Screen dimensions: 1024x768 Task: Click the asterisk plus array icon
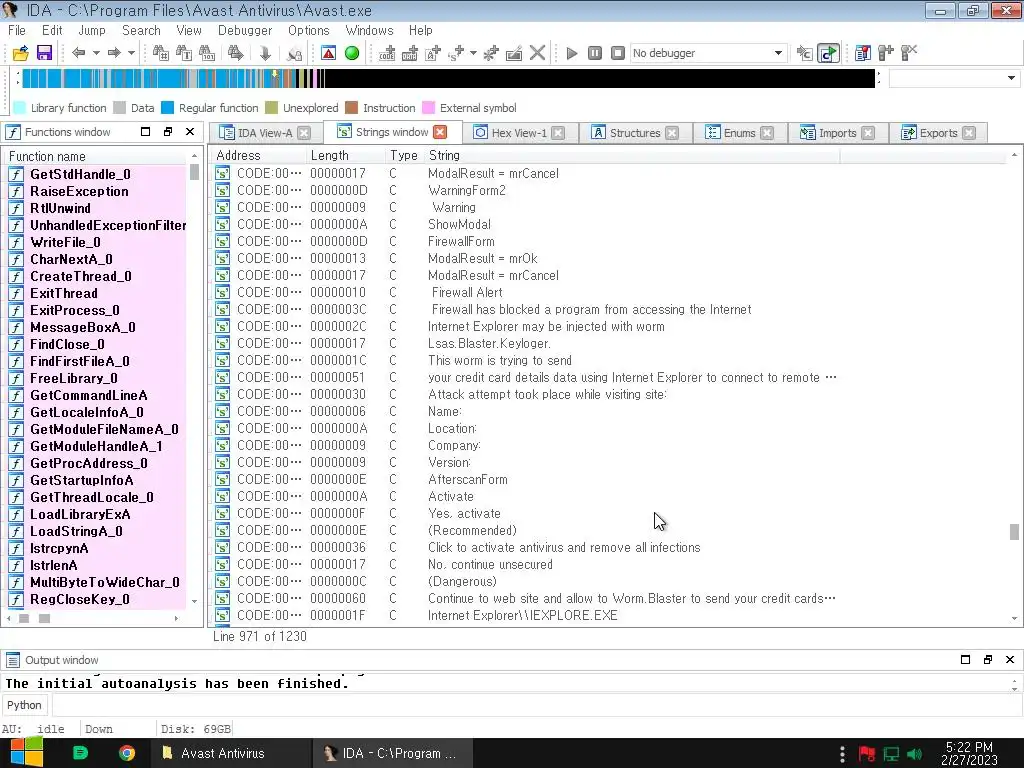point(491,53)
